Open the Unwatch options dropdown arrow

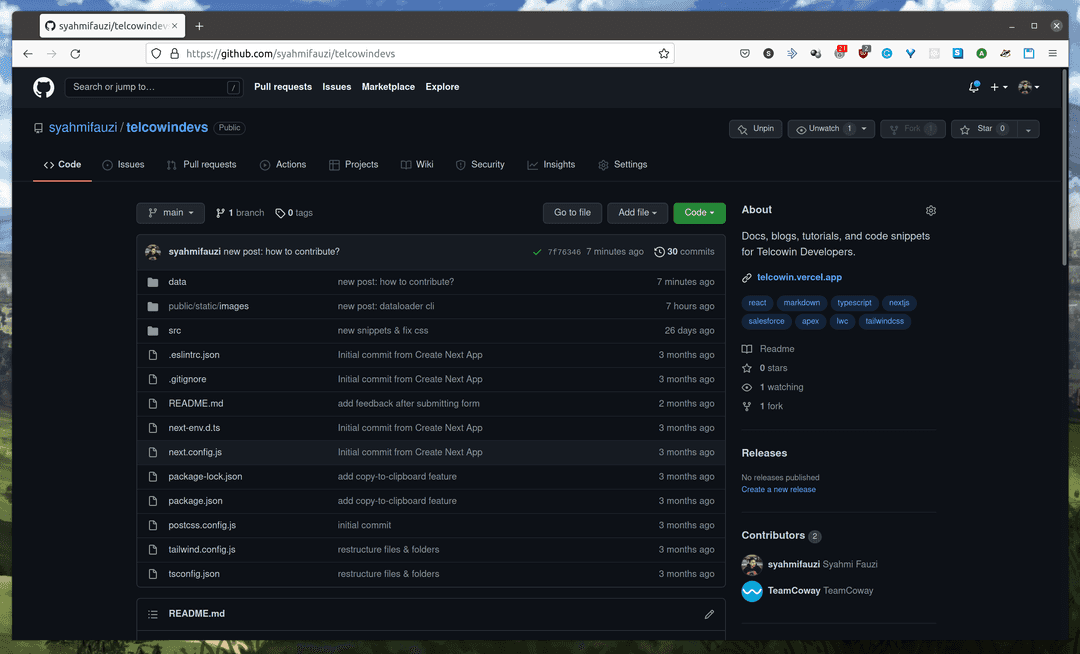click(x=865, y=129)
